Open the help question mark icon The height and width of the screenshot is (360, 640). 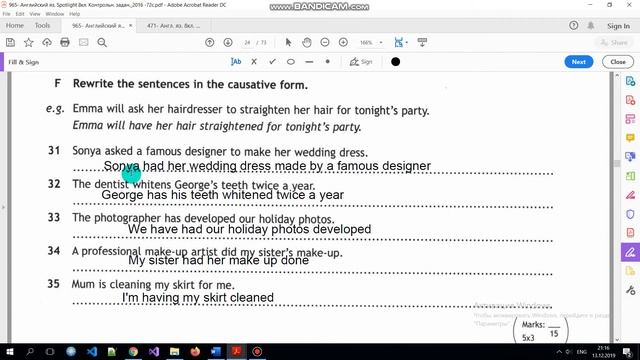573,26
